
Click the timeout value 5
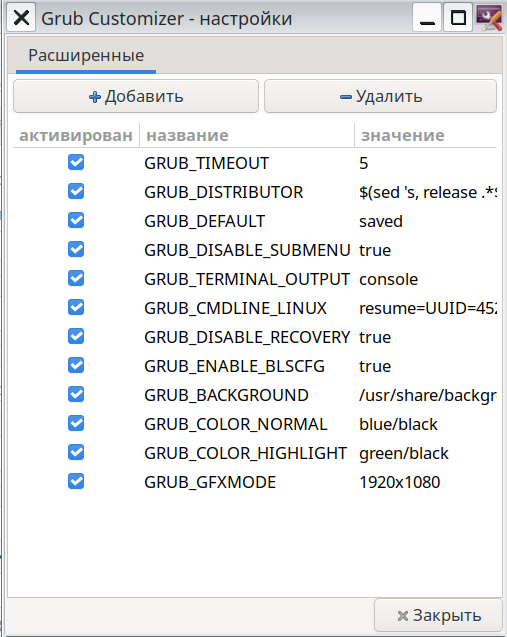tap(364, 163)
